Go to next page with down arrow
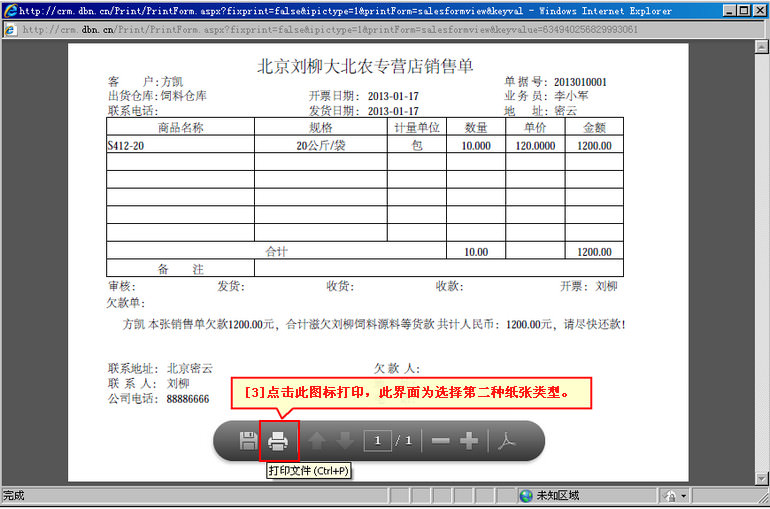 [344, 441]
